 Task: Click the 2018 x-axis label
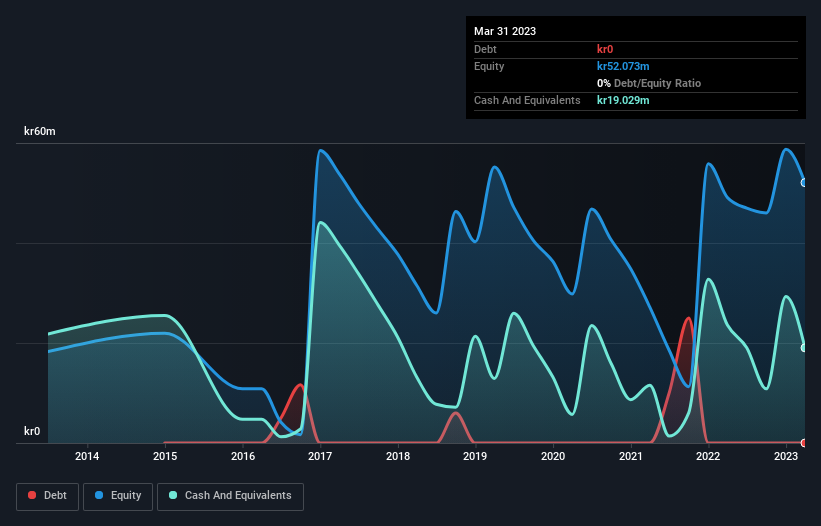click(398, 456)
